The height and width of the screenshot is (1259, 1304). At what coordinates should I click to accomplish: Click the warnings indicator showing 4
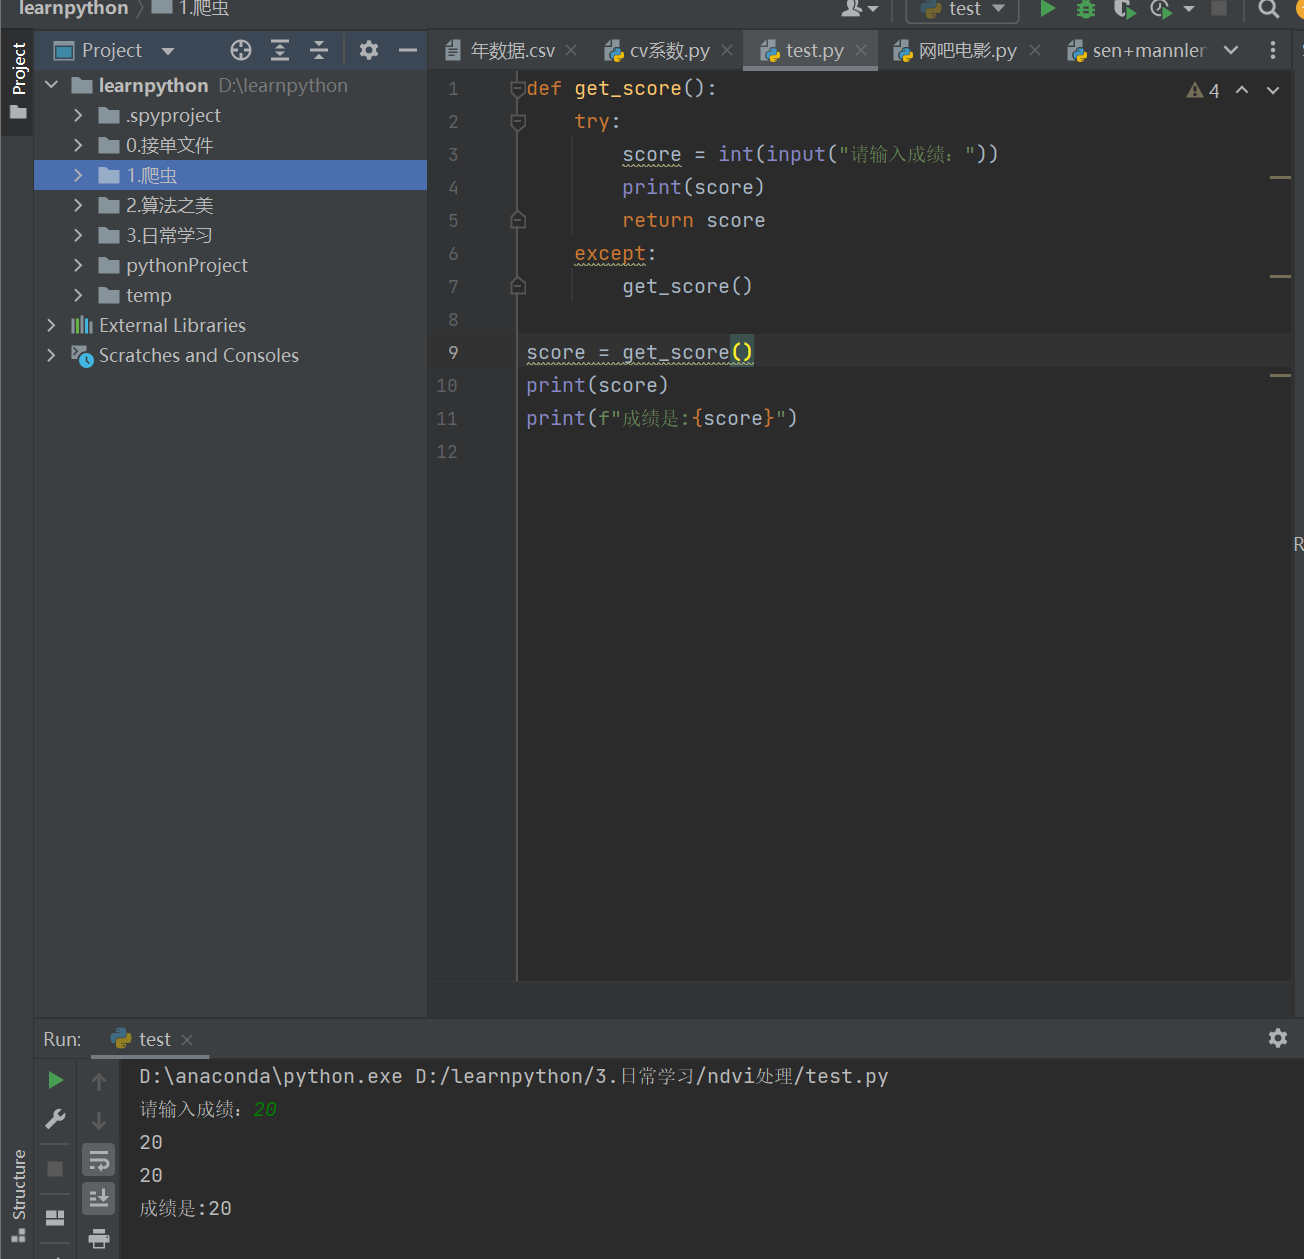click(1203, 91)
